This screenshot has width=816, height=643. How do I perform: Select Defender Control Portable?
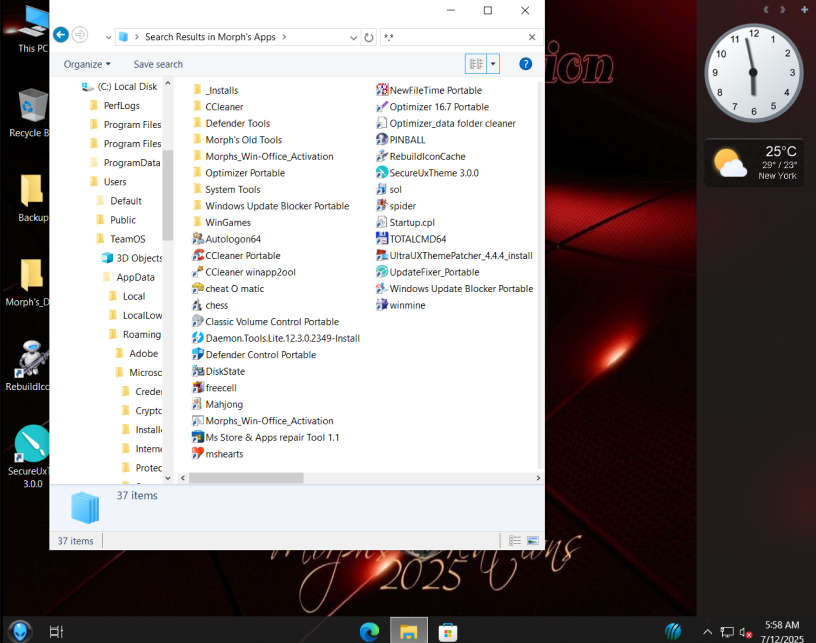point(254,355)
